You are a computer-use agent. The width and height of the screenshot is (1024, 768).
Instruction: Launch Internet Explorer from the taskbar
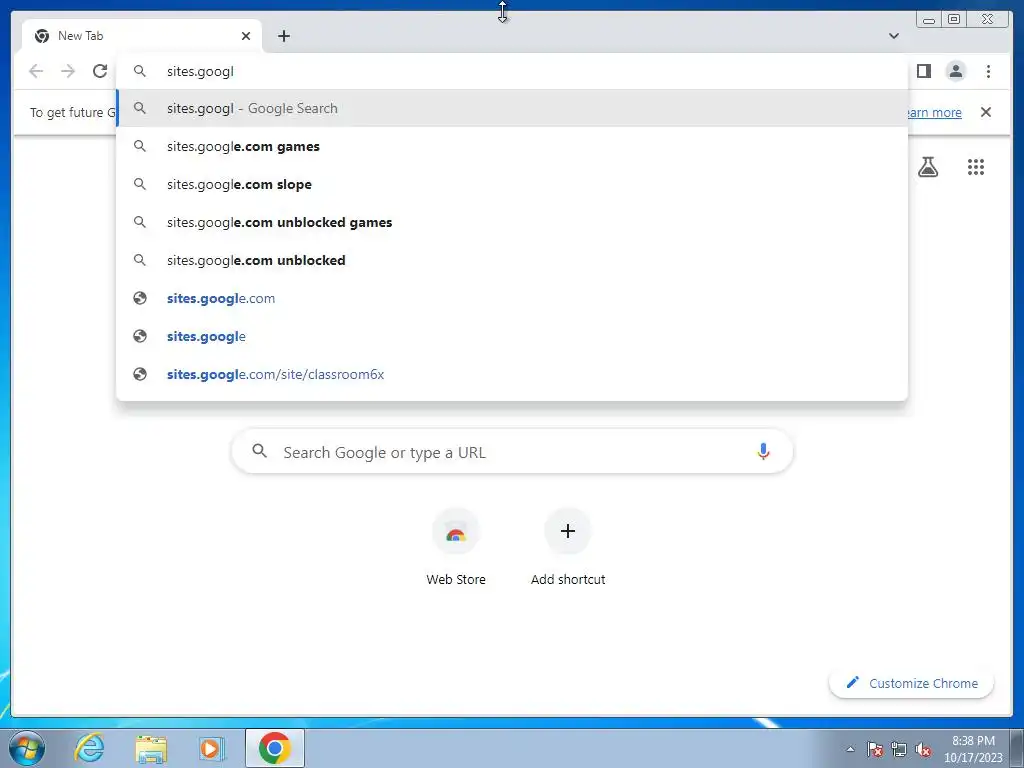[x=89, y=748]
